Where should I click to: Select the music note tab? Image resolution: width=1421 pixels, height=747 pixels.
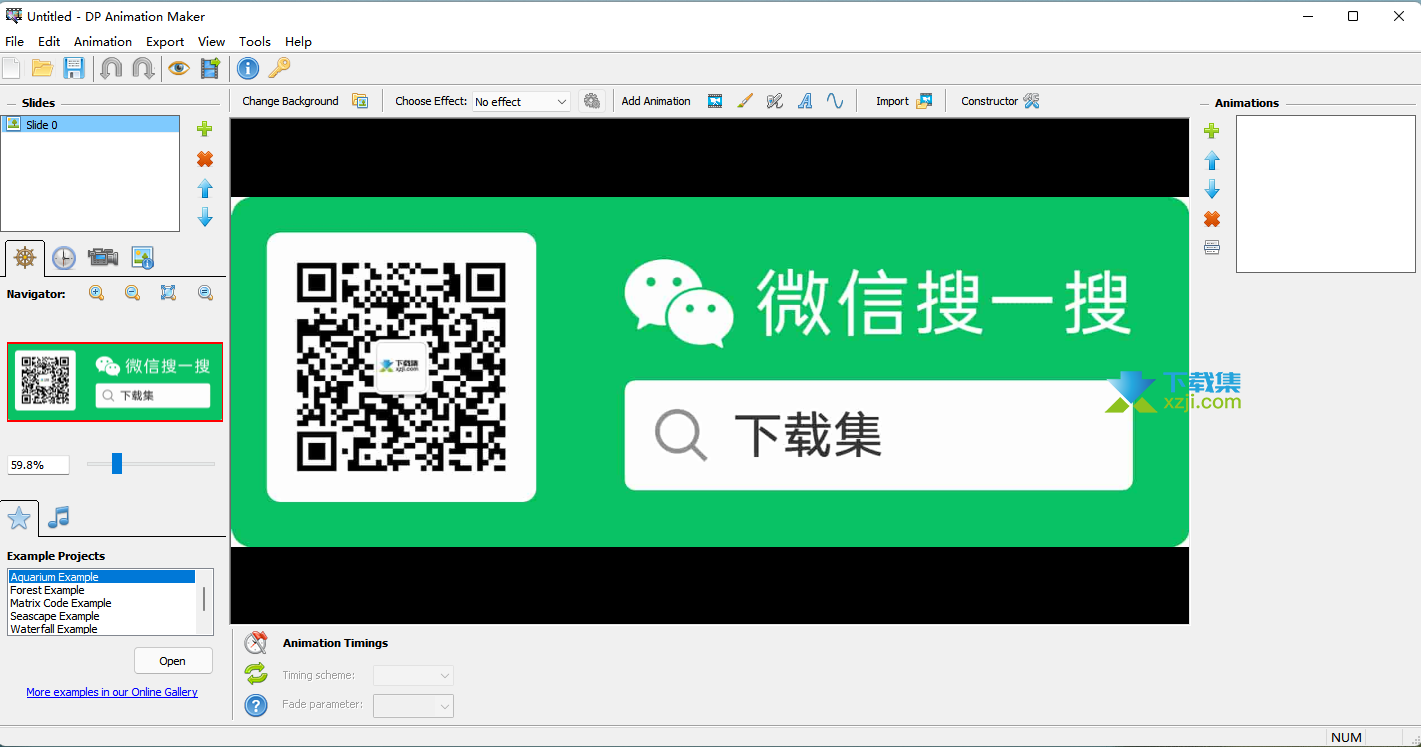click(59, 517)
